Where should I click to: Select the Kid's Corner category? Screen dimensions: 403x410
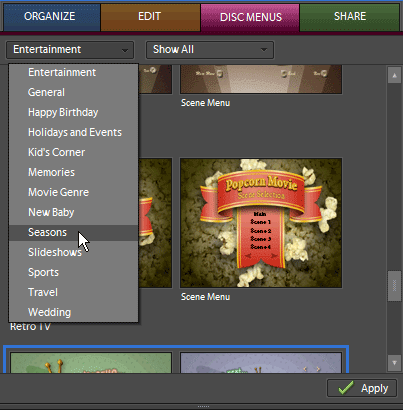pos(73,152)
